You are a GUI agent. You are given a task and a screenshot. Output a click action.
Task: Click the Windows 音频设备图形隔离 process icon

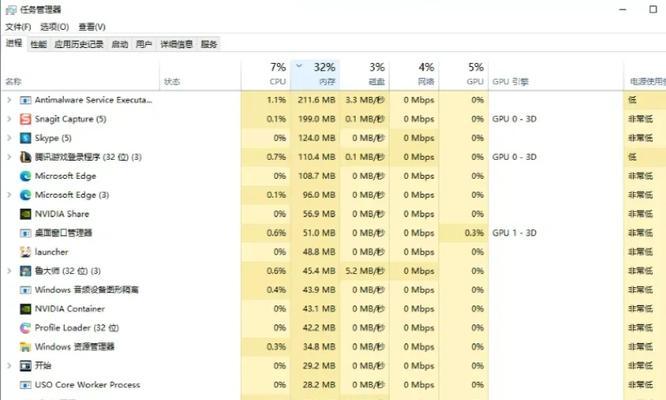tap(25, 290)
